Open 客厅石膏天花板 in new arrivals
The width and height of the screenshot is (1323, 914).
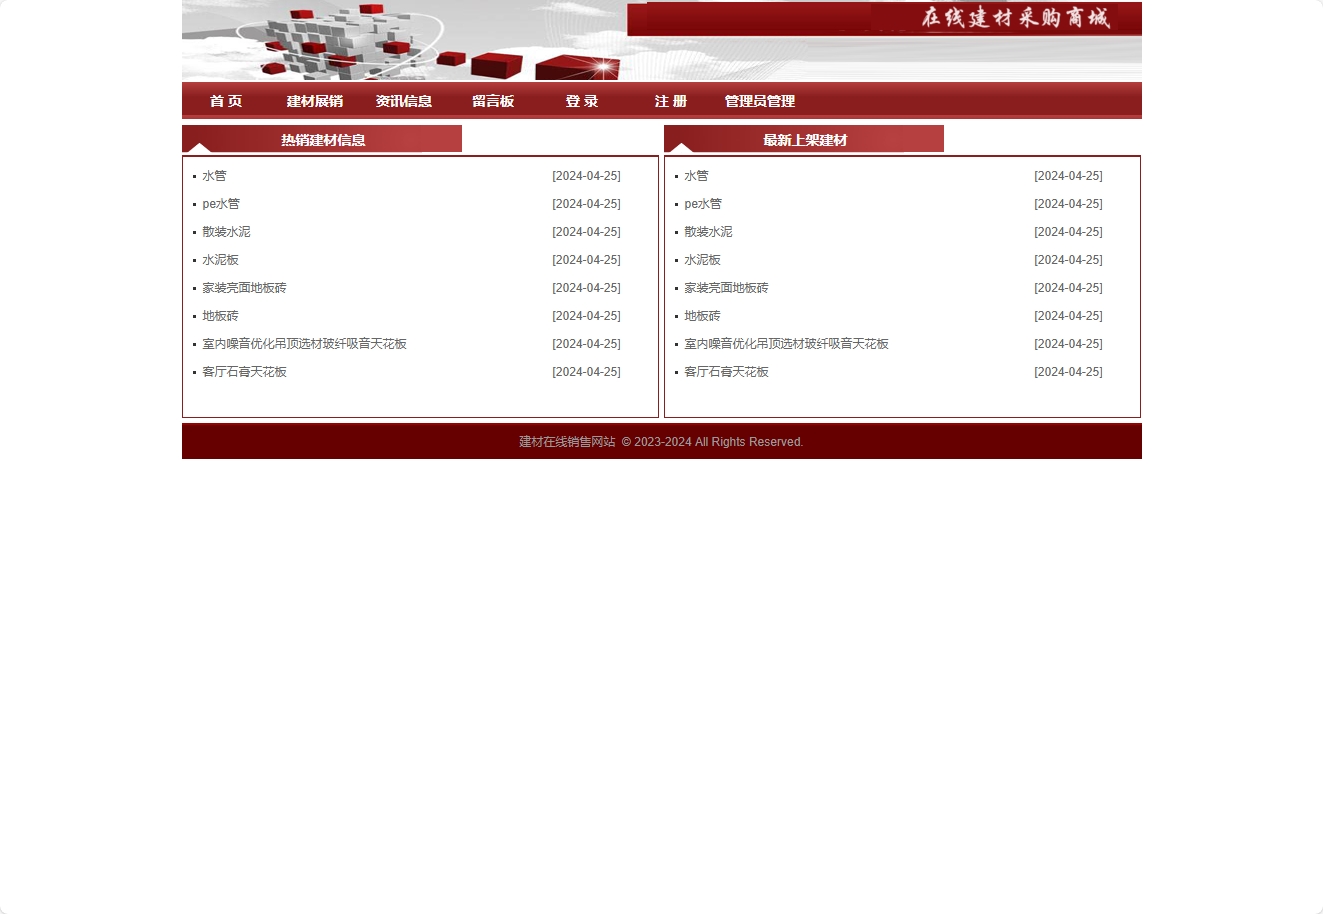(727, 371)
